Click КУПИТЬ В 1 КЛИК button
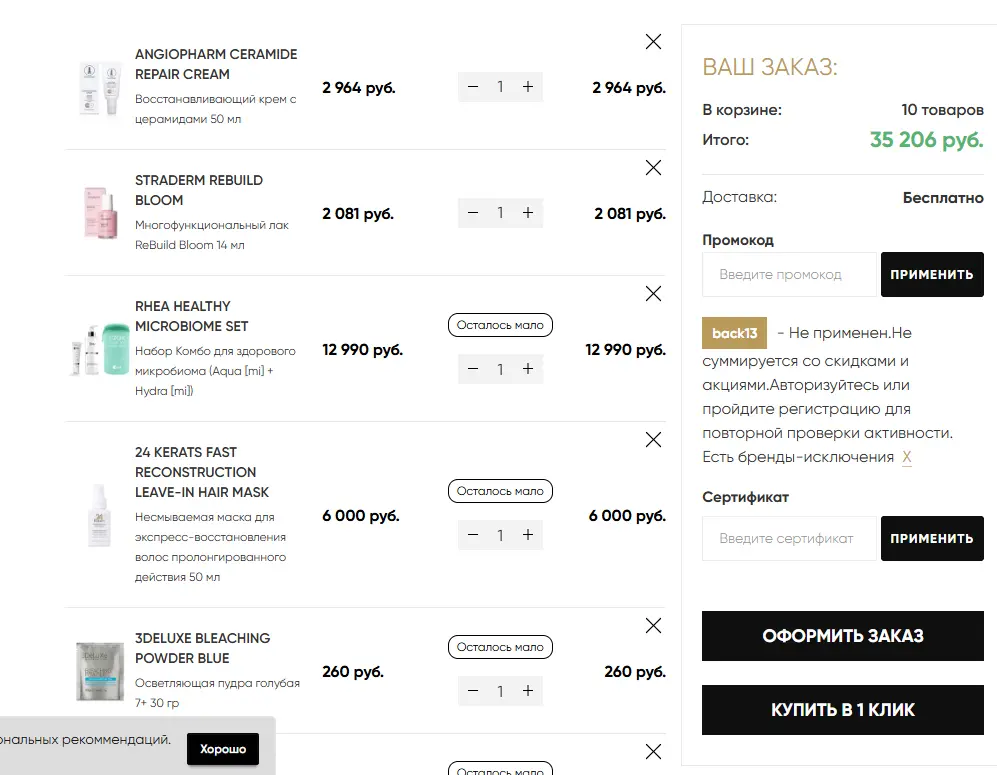 pos(842,710)
